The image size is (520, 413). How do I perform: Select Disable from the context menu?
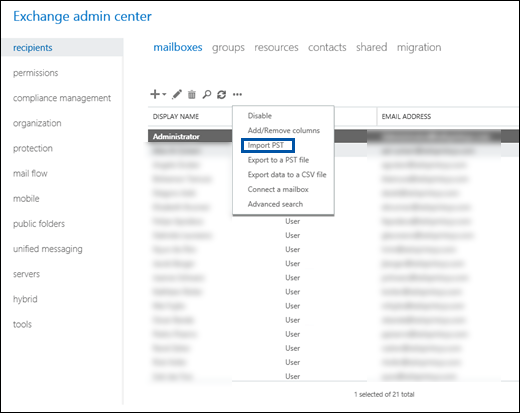pyautogui.click(x=260, y=116)
